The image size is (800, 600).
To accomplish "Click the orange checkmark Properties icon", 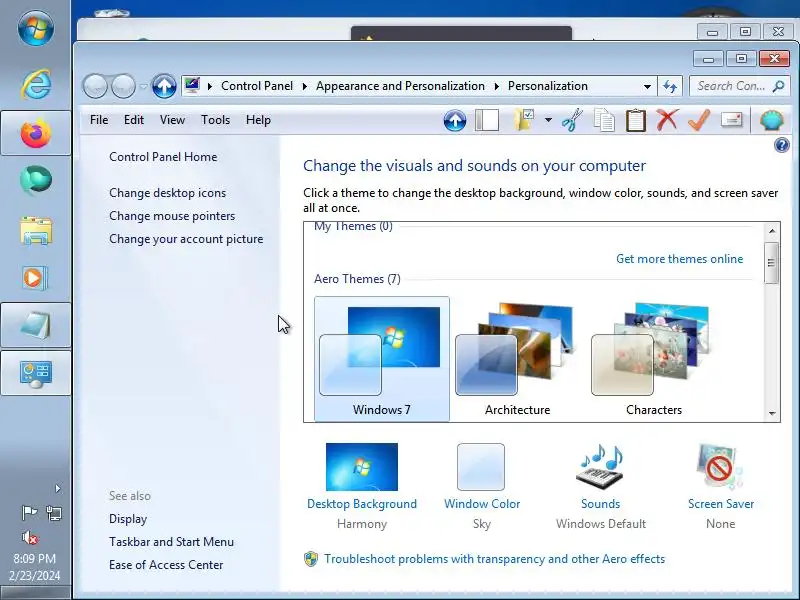I will click(699, 120).
